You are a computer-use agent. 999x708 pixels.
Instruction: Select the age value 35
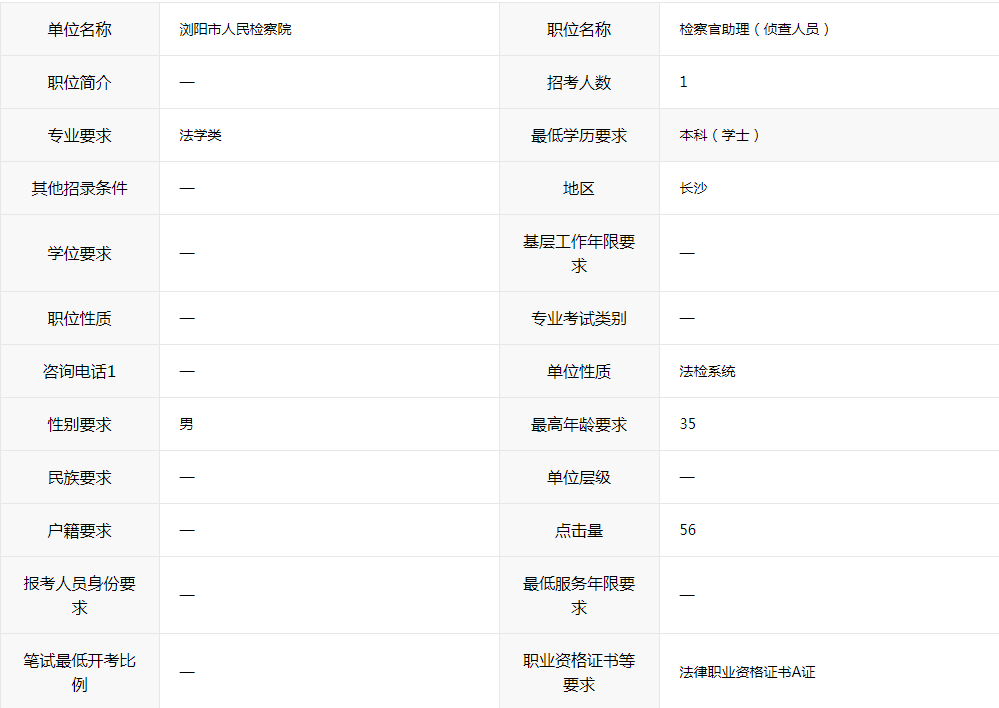click(x=687, y=424)
